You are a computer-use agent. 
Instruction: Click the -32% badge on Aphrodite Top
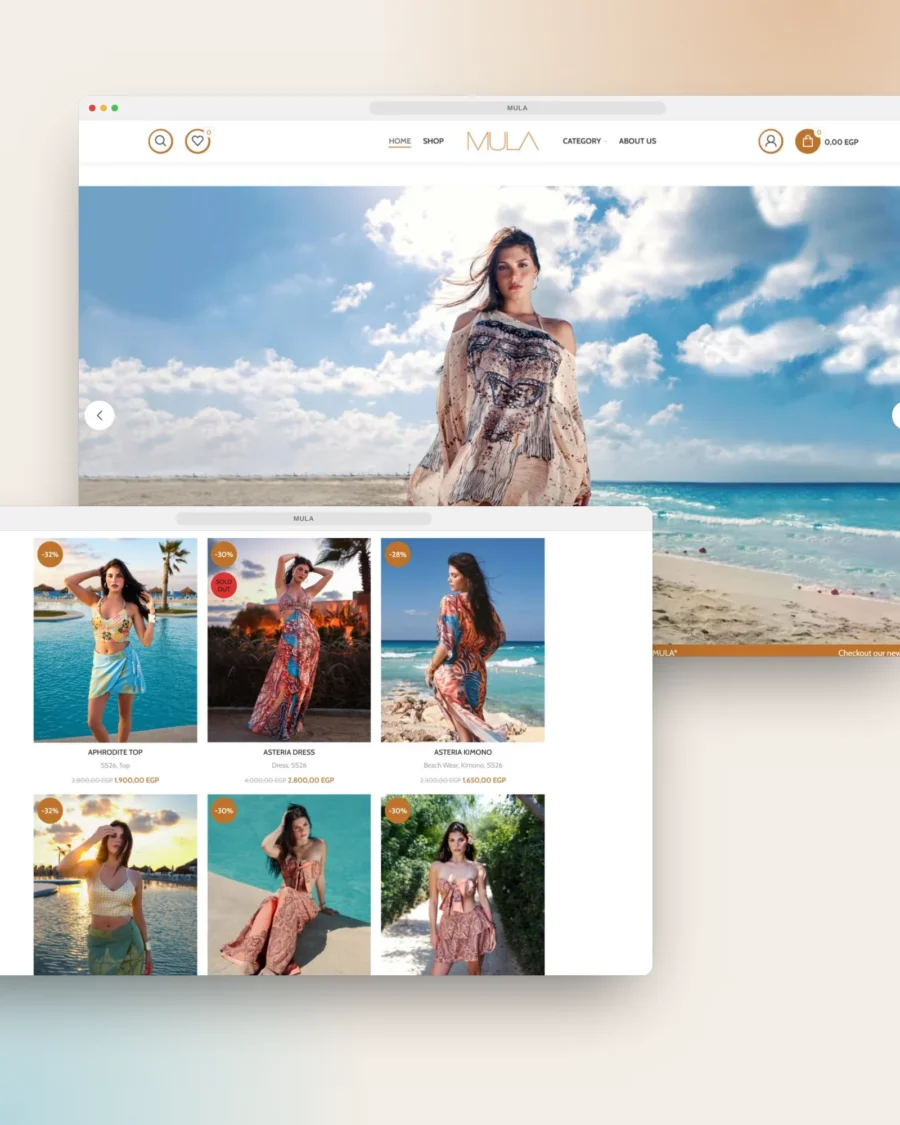click(x=50, y=555)
